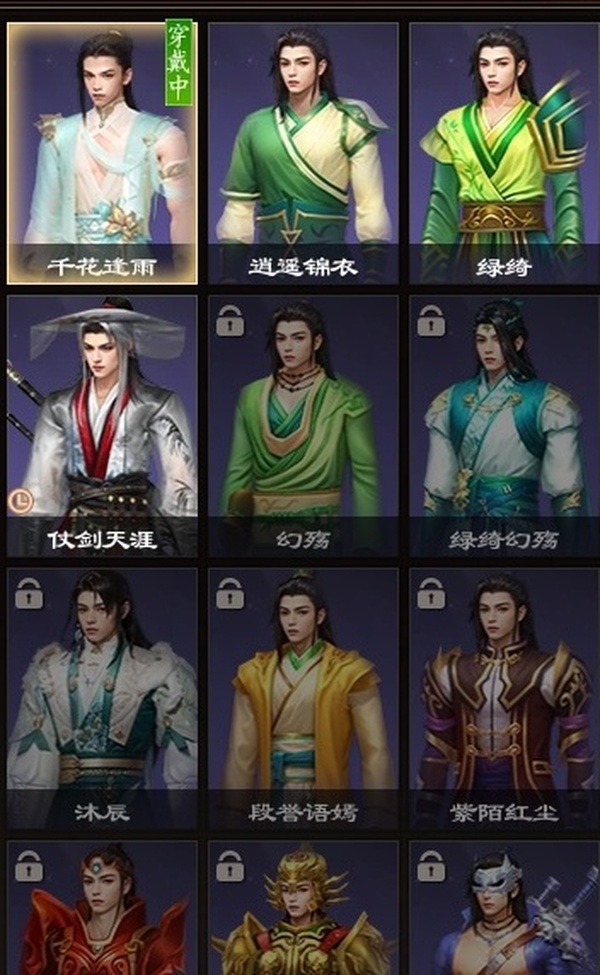Click the lock icon on golden helmet outfit
The image size is (600, 975).
230,866
